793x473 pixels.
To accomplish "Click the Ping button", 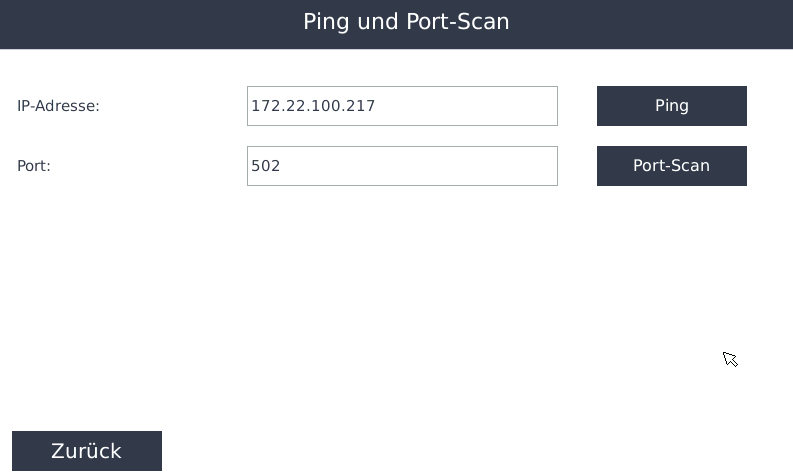I will [671, 106].
